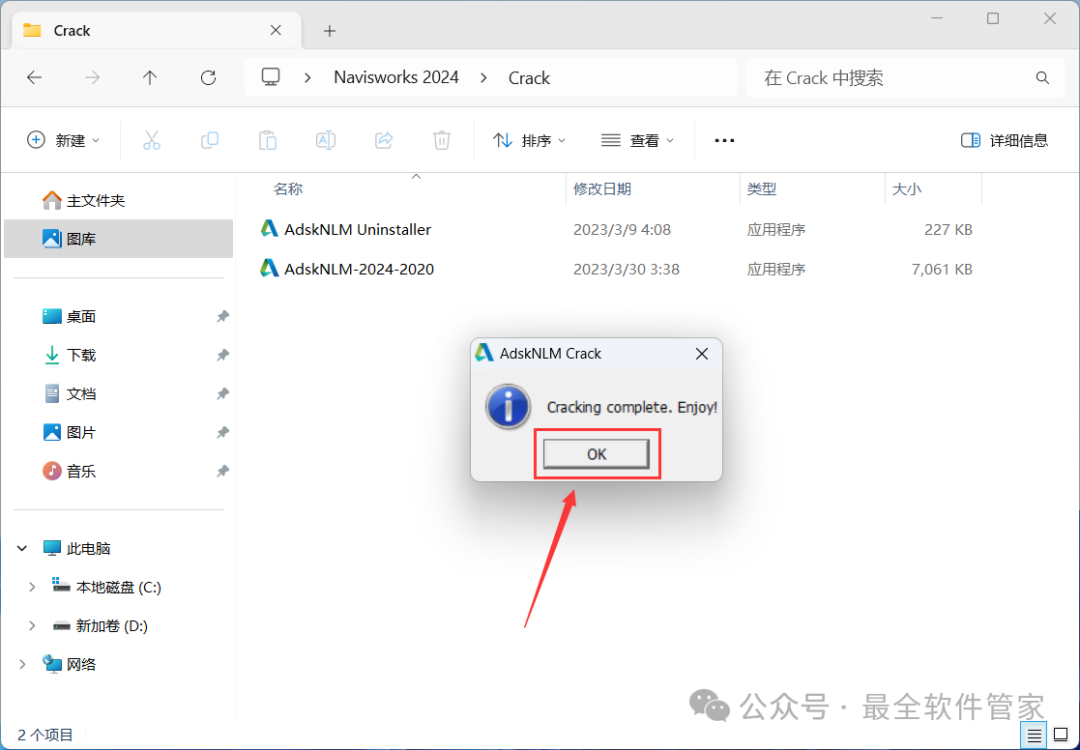Click the 7,061 KB size cell
The height and width of the screenshot is (750, 1080).
[942, 269]
